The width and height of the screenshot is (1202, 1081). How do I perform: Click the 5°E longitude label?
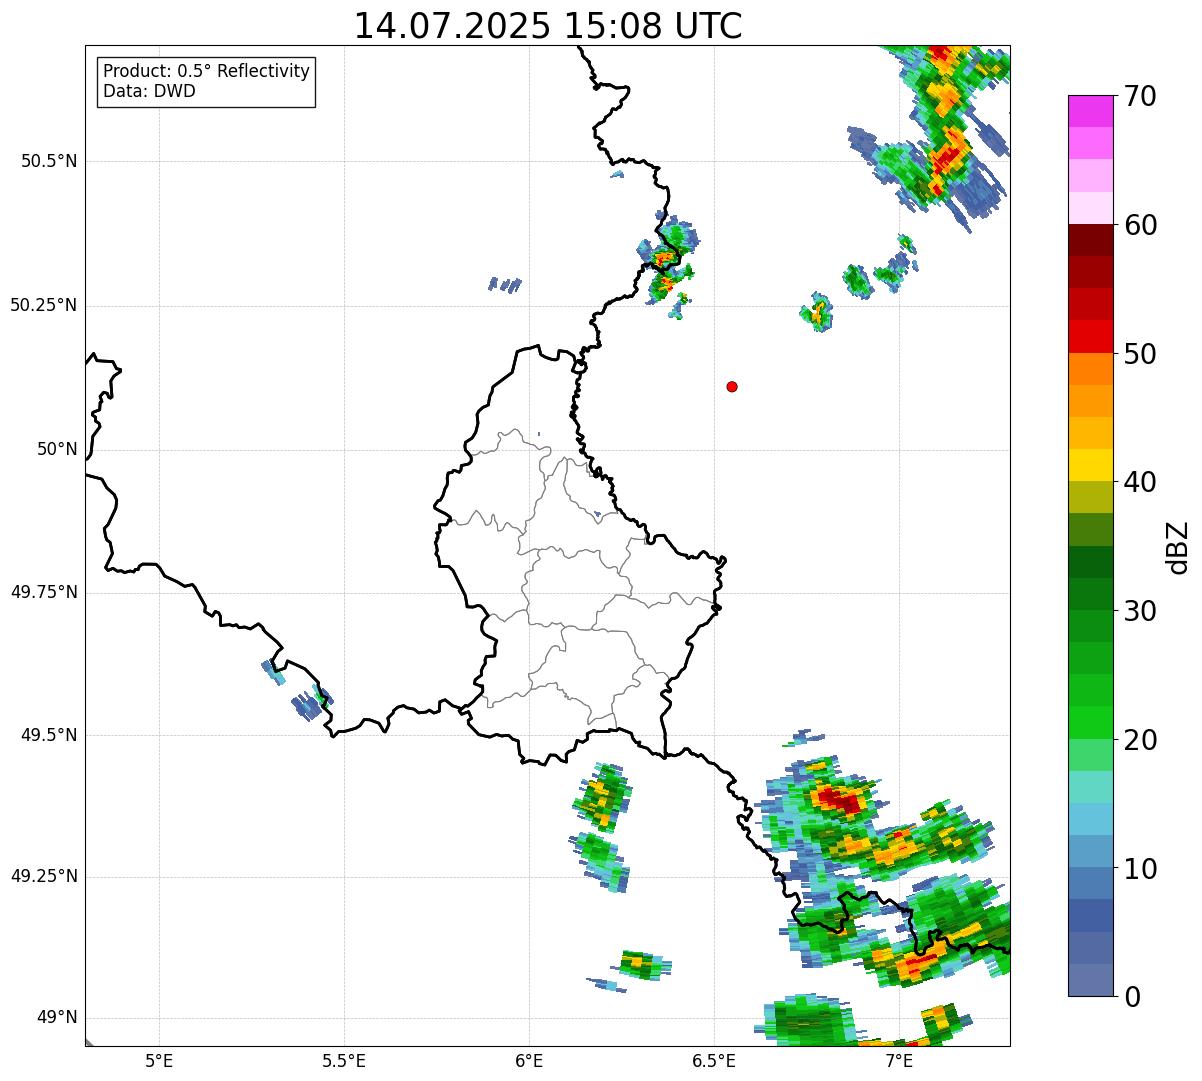tap(159, 1060)
